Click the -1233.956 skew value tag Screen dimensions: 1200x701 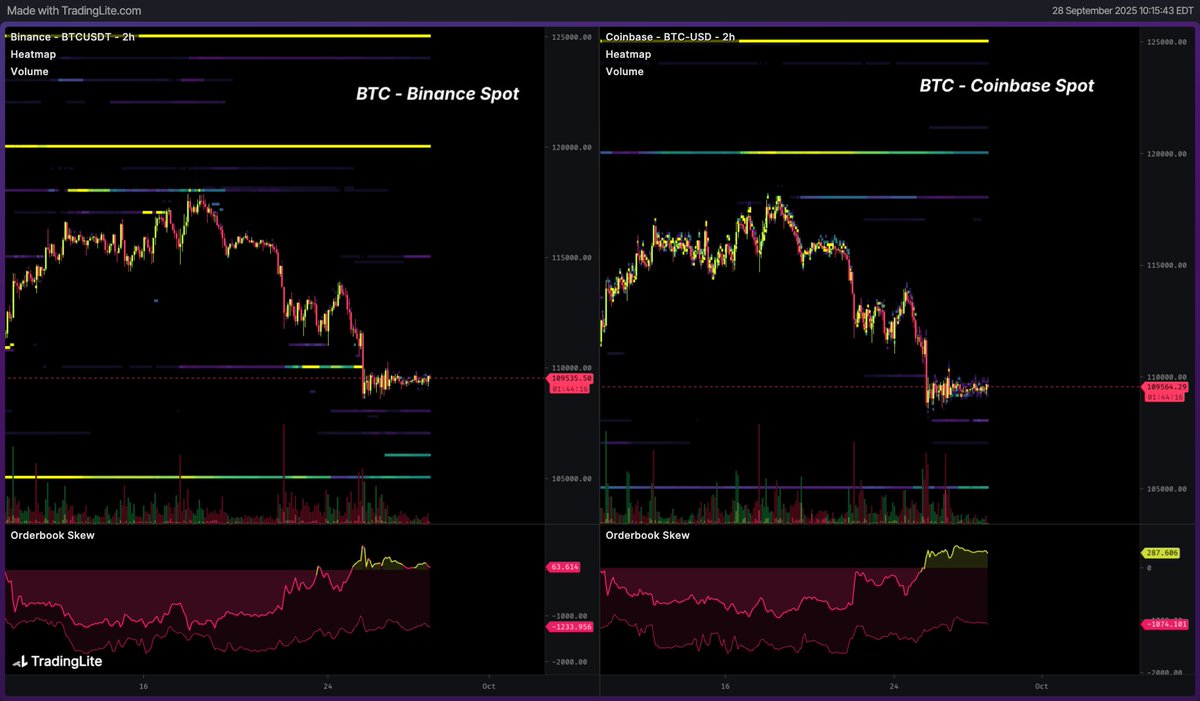570,626
